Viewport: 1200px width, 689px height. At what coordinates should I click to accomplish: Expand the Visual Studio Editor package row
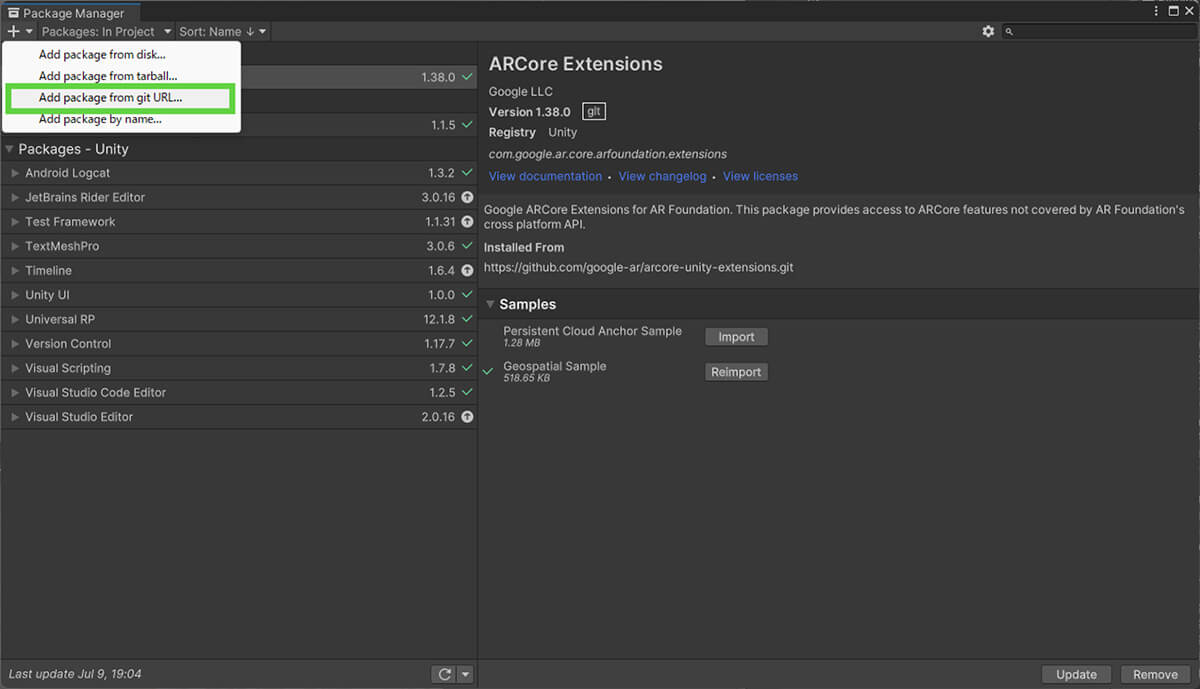(15, 417)
